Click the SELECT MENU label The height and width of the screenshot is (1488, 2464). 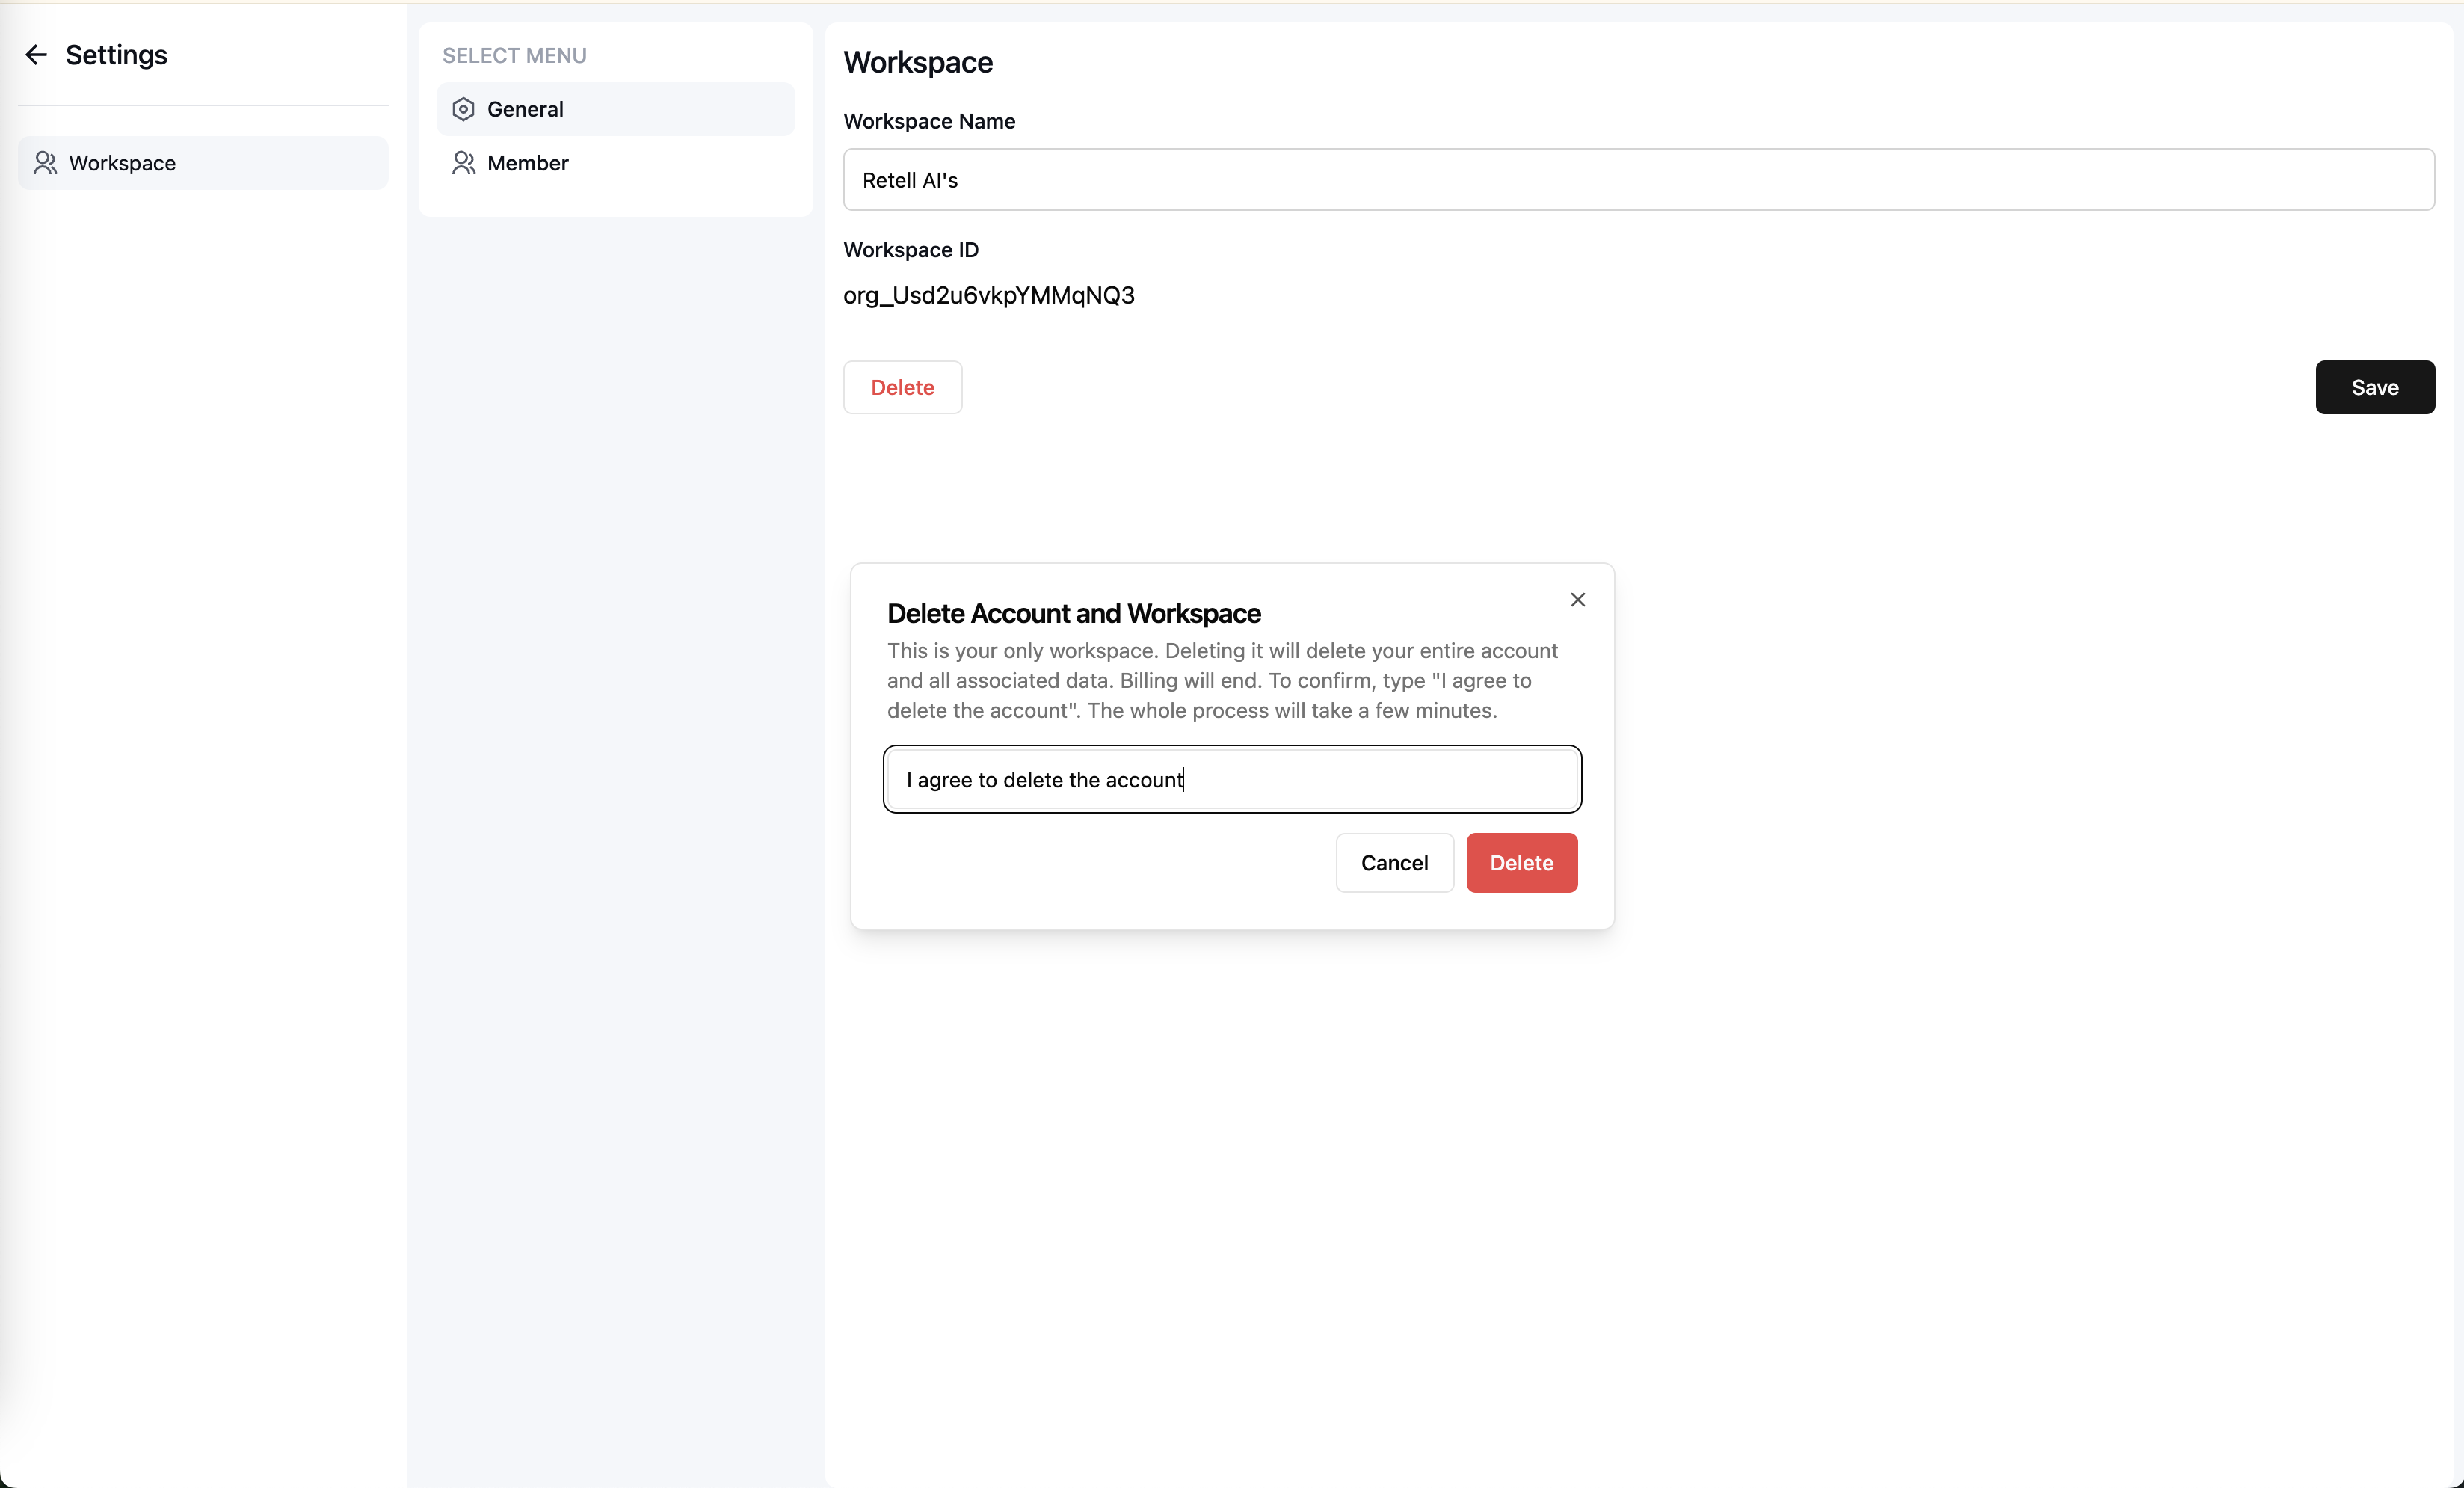click(514, 56)
